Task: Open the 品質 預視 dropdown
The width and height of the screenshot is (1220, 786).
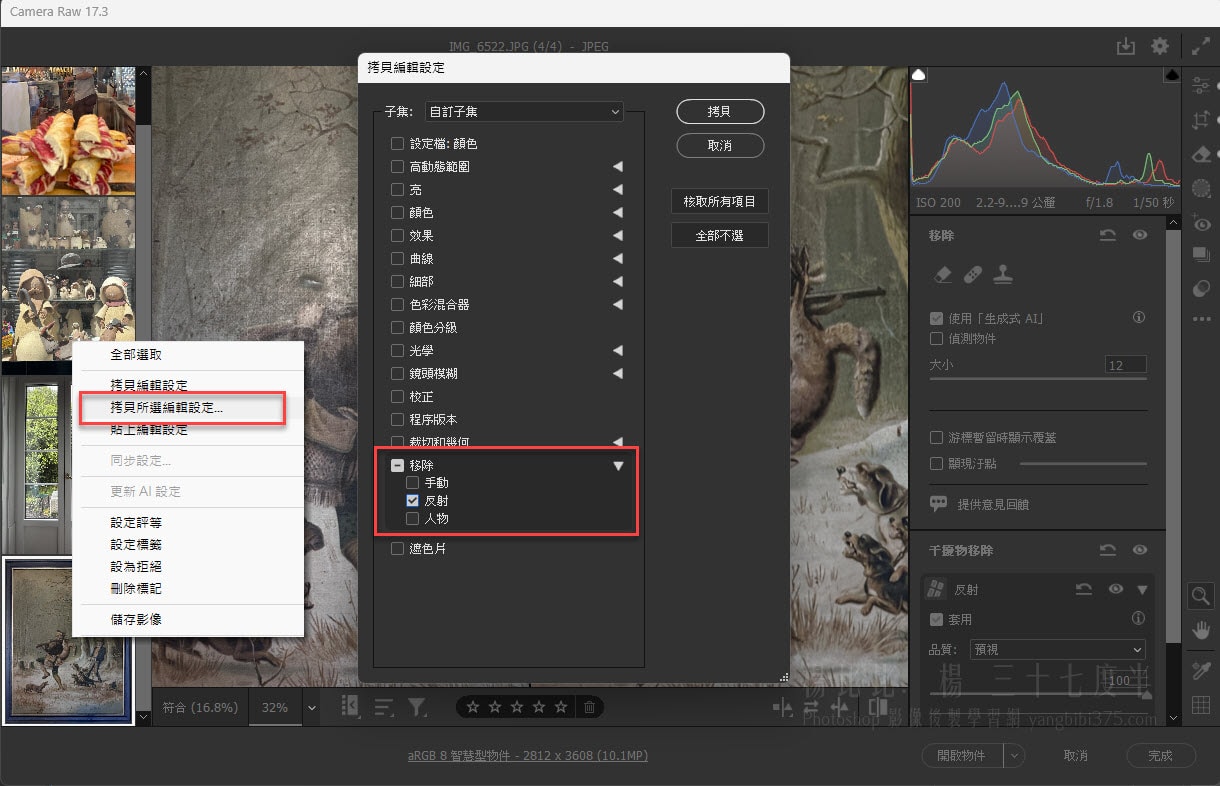Action: pyautogui.click(x=1057, y=650)
